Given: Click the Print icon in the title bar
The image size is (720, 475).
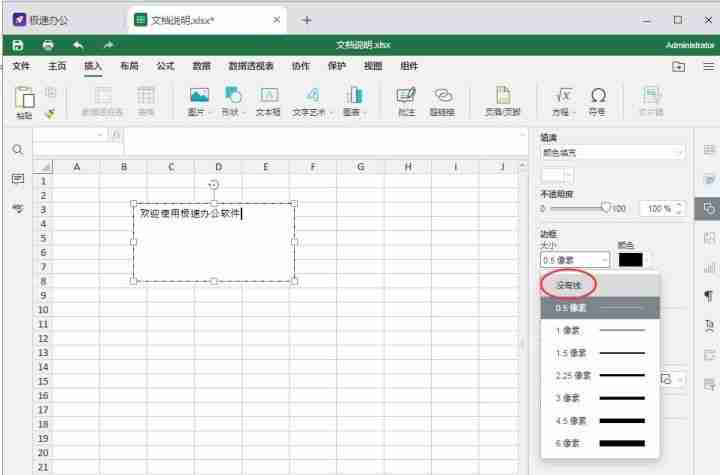Looking at the screenshot, I should tap(48, 45).
